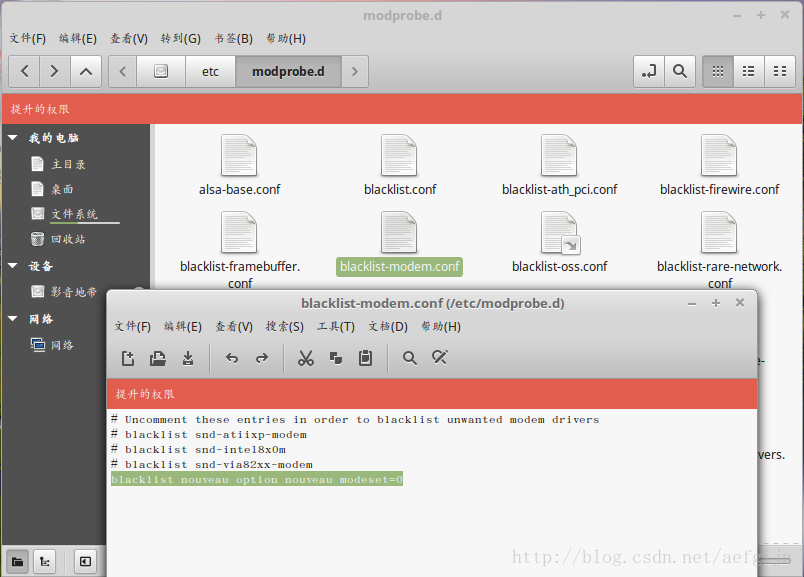
Task: Open find-and-replace tool in editor
Action: click(439, 358)
